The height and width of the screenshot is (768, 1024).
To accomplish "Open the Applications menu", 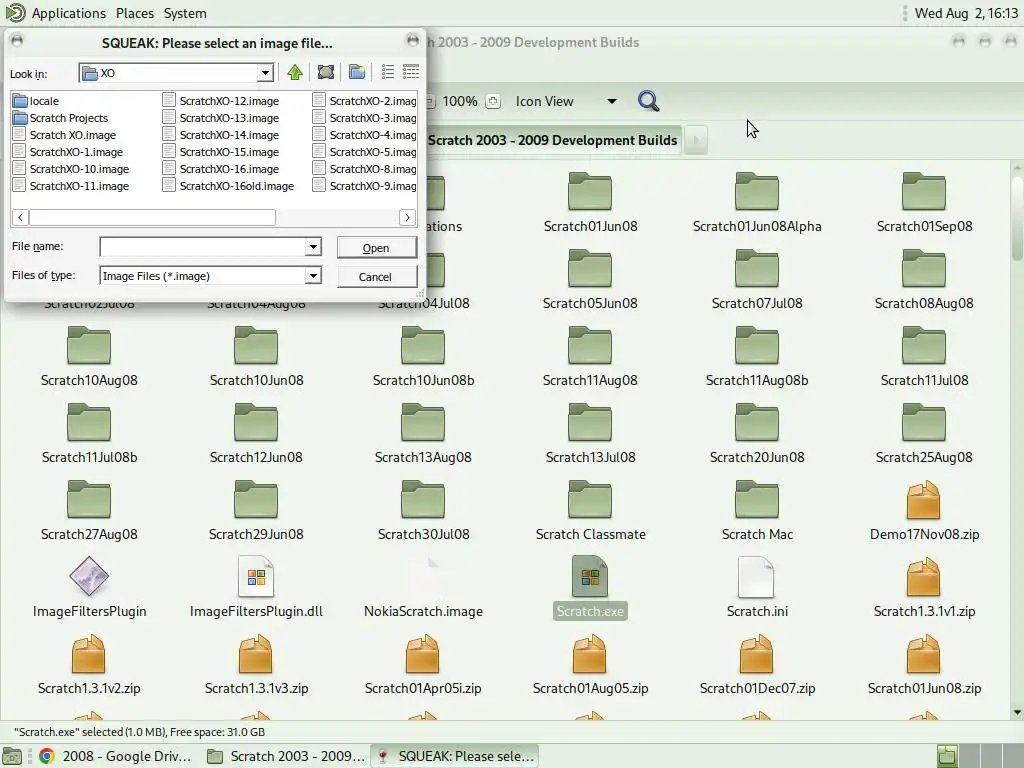I will 69,13.
